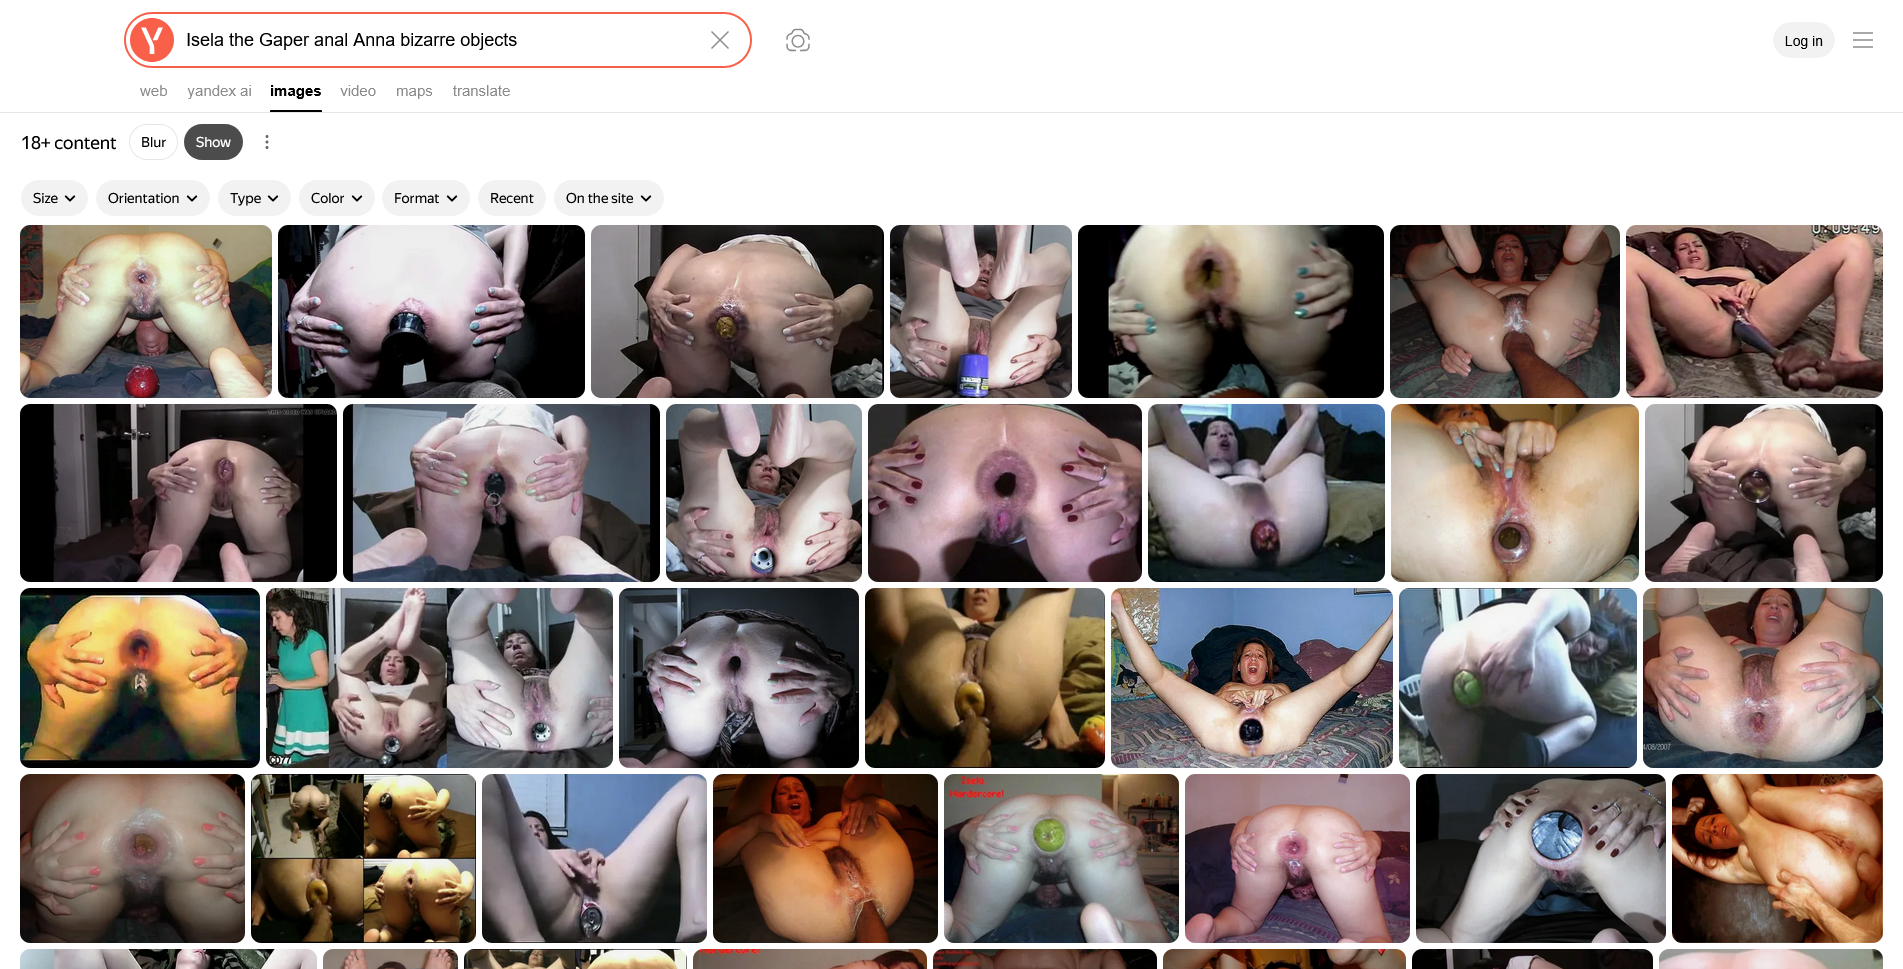Click the Yandex logo icon
Image resolution: width=1903 pixels, height=969 pixels.
tap(152, 40)
